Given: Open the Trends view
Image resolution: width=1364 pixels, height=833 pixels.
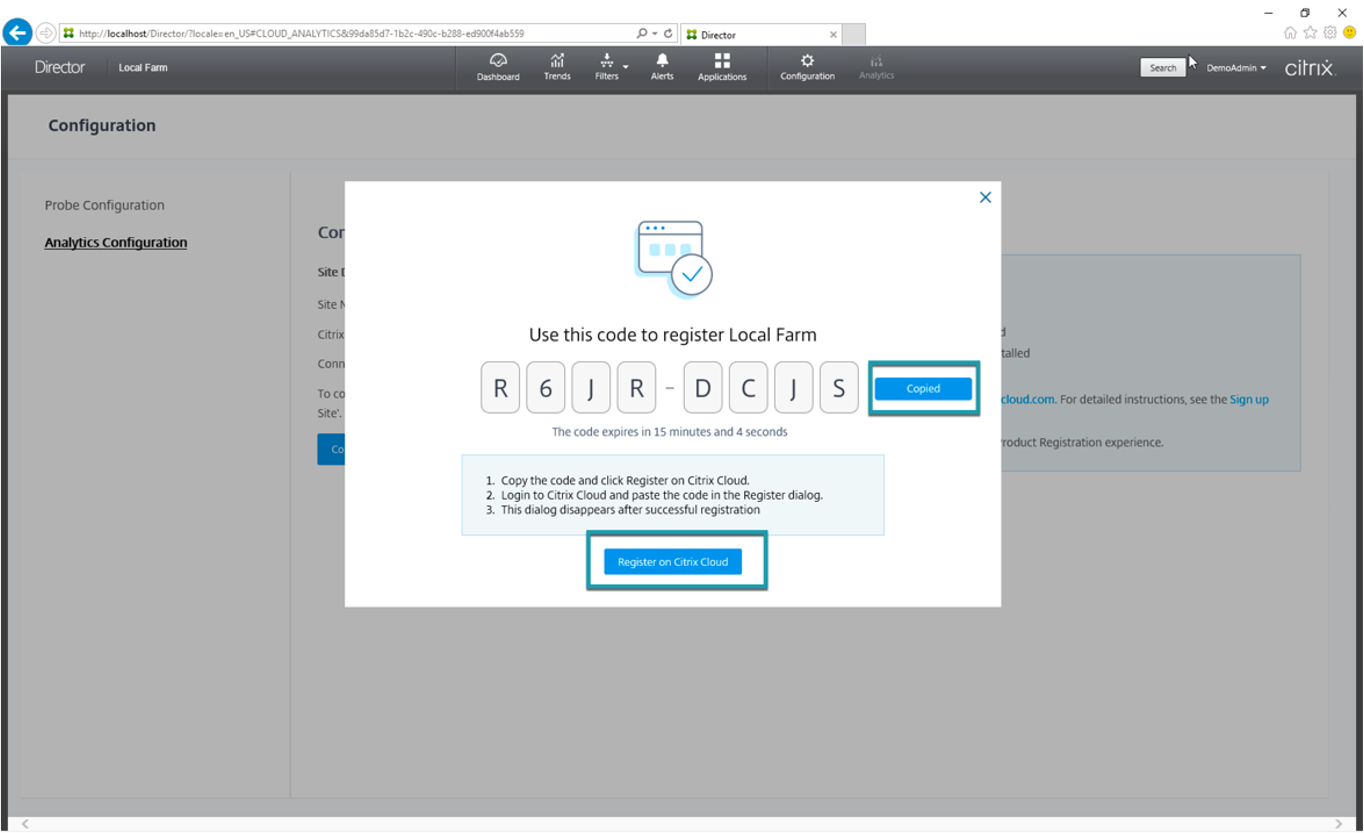Looking at the screenshot, I should pyautogui.click(x=557, y=67).
